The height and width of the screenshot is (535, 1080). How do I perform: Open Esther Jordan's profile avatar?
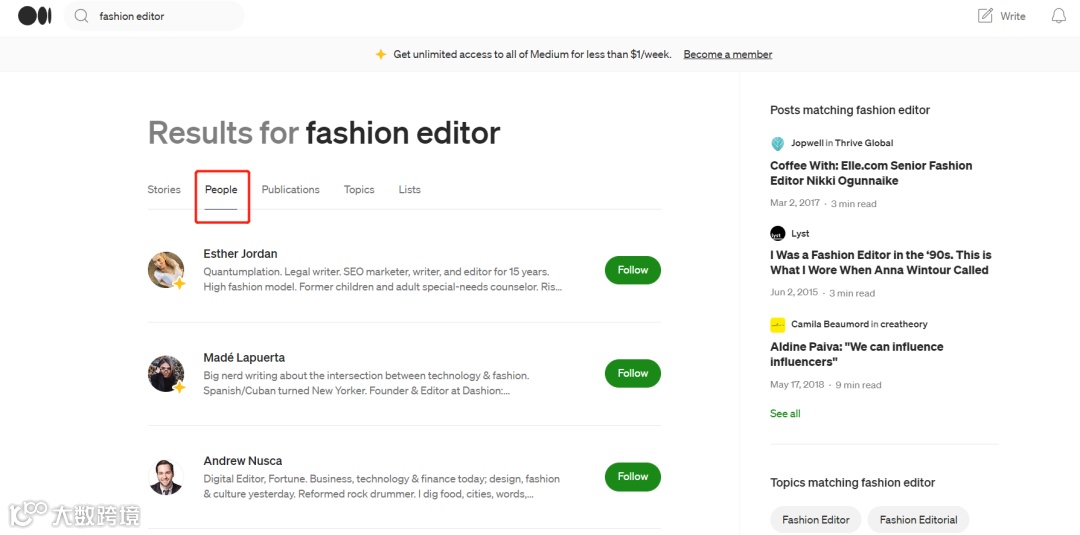pyautogui.click(x=166, y=270)
